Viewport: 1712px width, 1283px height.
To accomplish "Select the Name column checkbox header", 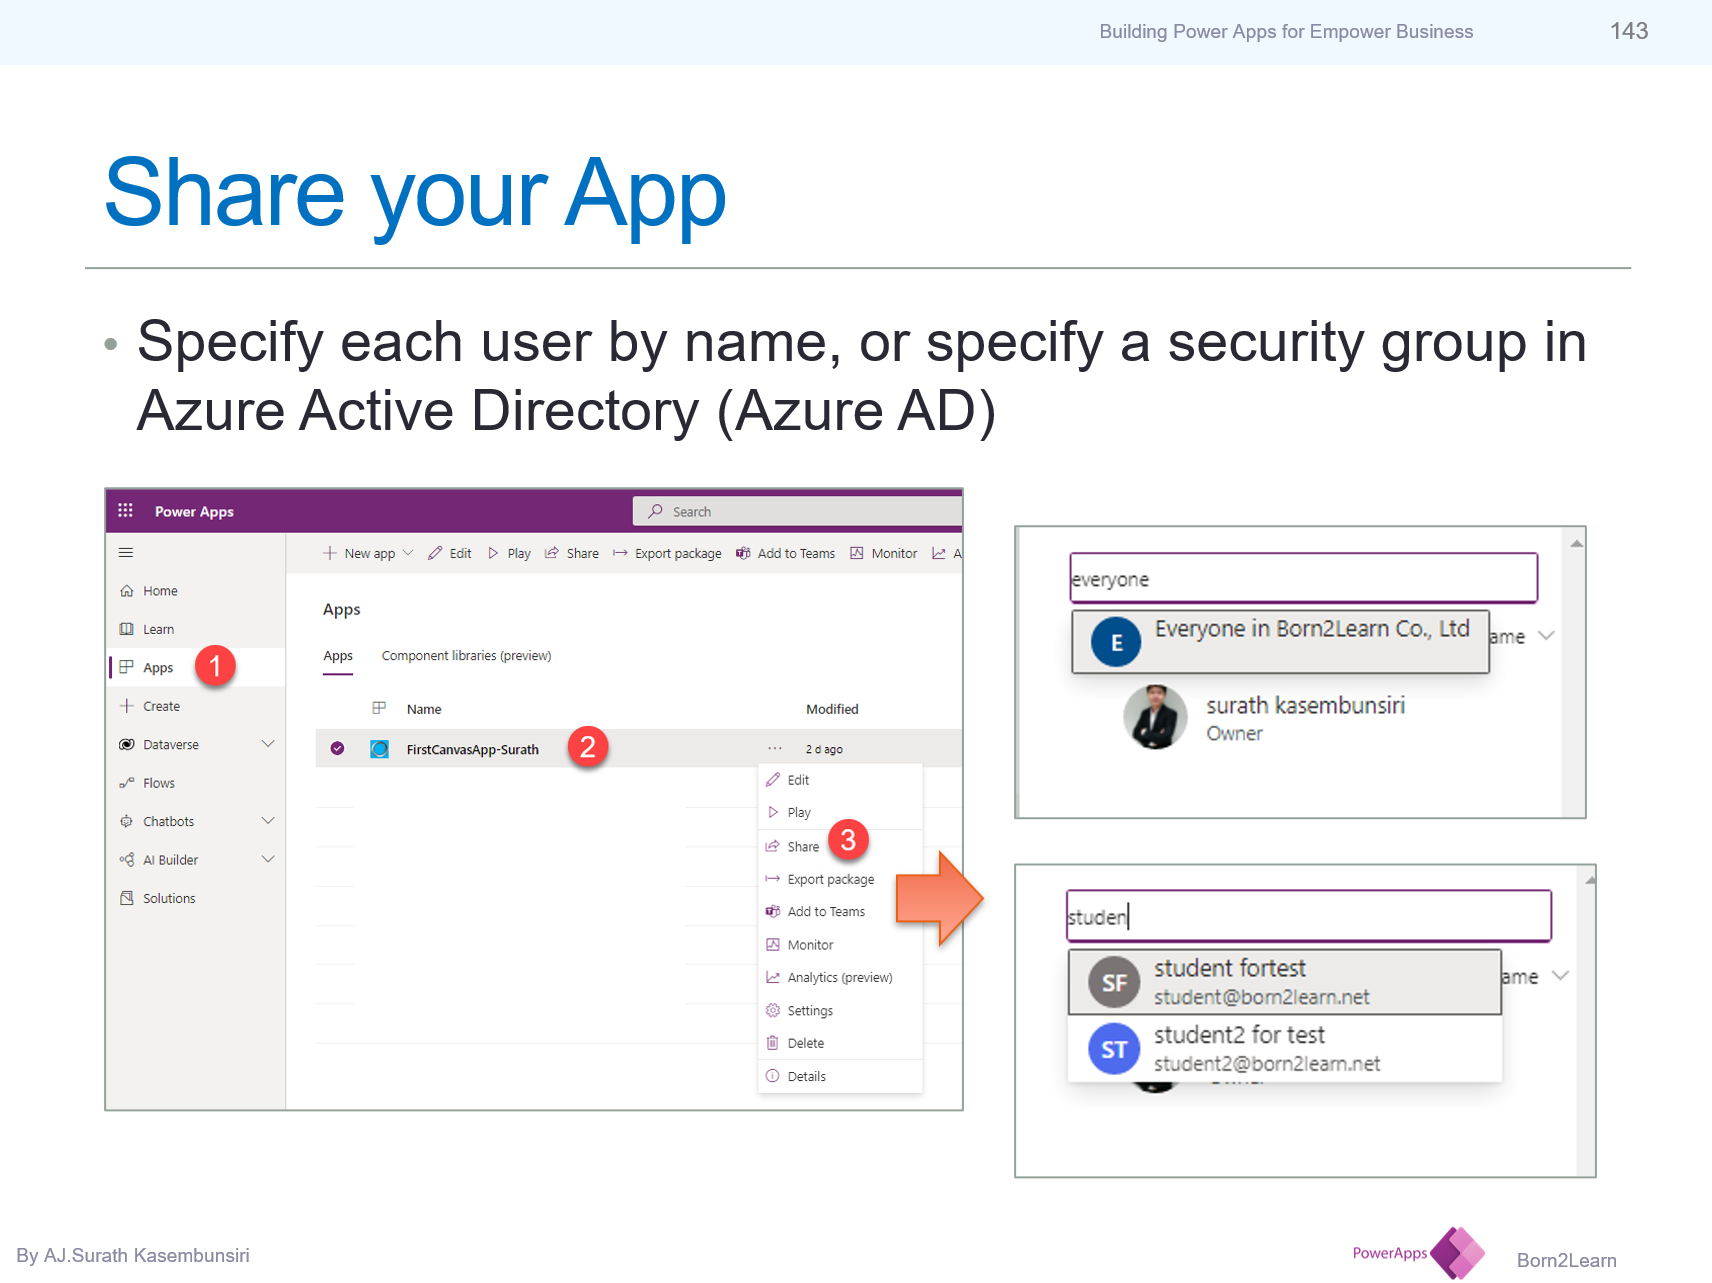I will tap(380, 708).
